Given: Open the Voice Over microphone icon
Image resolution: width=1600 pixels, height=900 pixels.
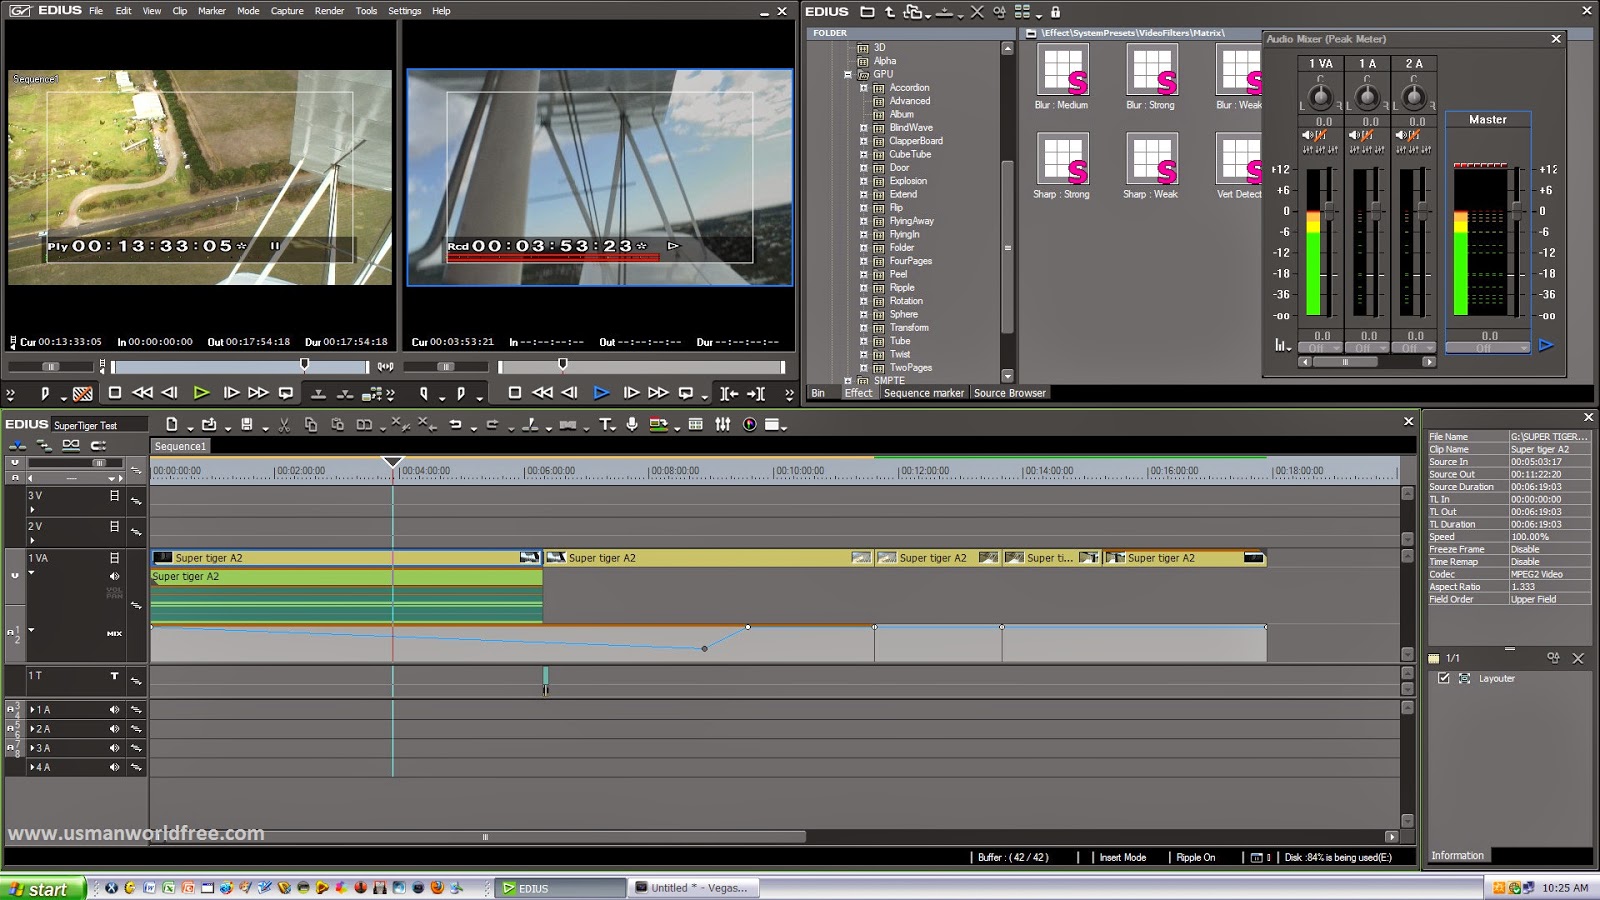Looking at the screenshot, I should [x=632, y=425].
